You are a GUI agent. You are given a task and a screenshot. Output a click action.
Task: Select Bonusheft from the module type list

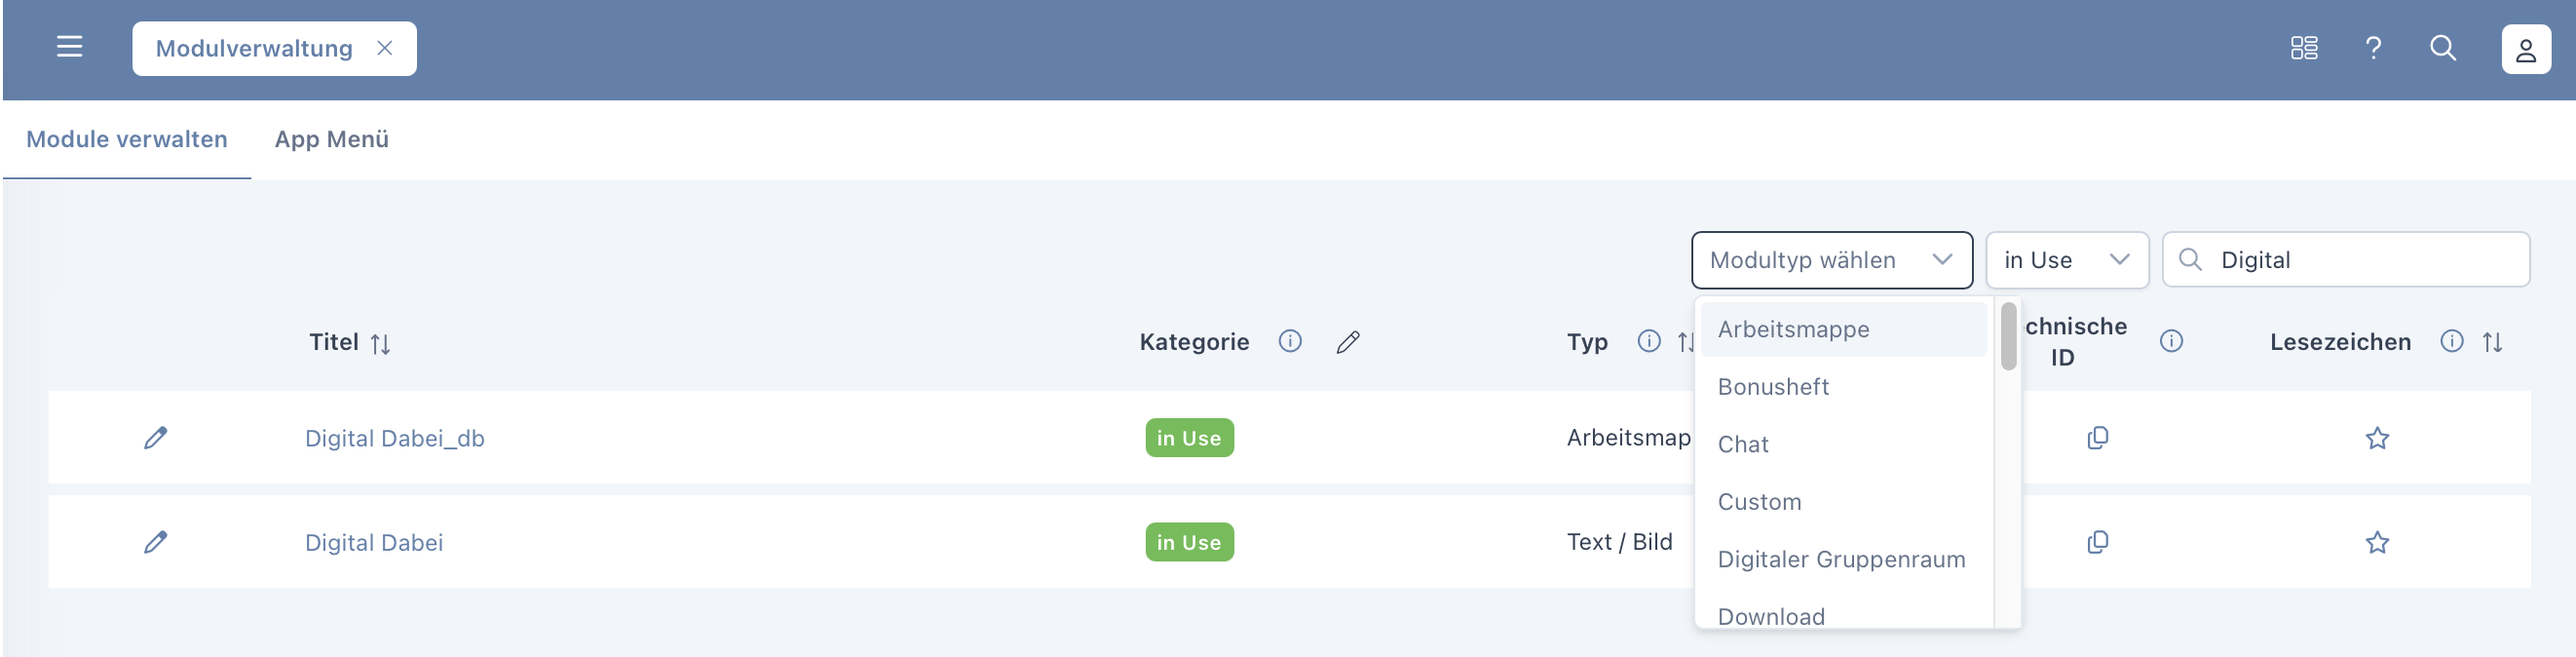click(1773, 387)
